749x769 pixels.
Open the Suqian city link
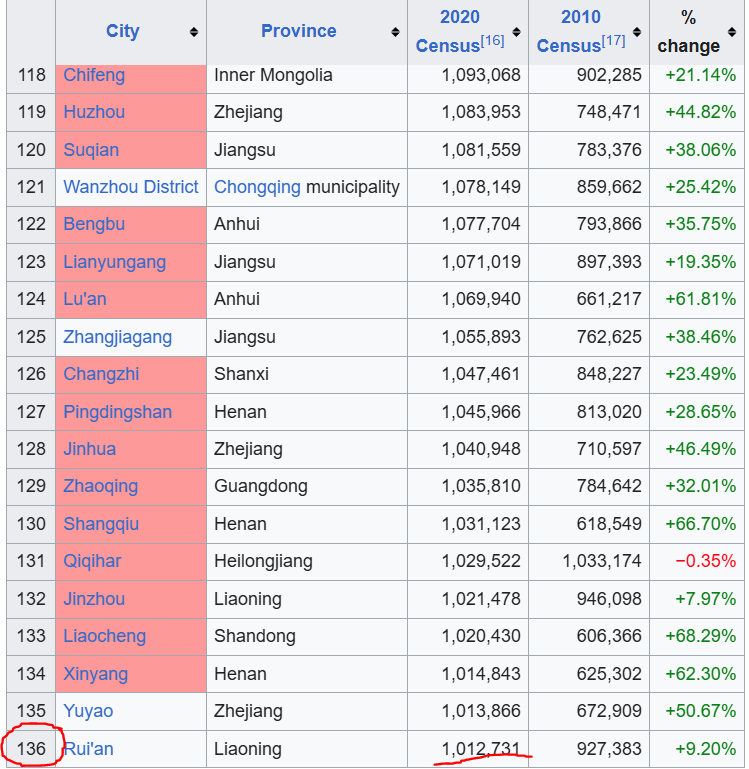click(x=91, y=150)
